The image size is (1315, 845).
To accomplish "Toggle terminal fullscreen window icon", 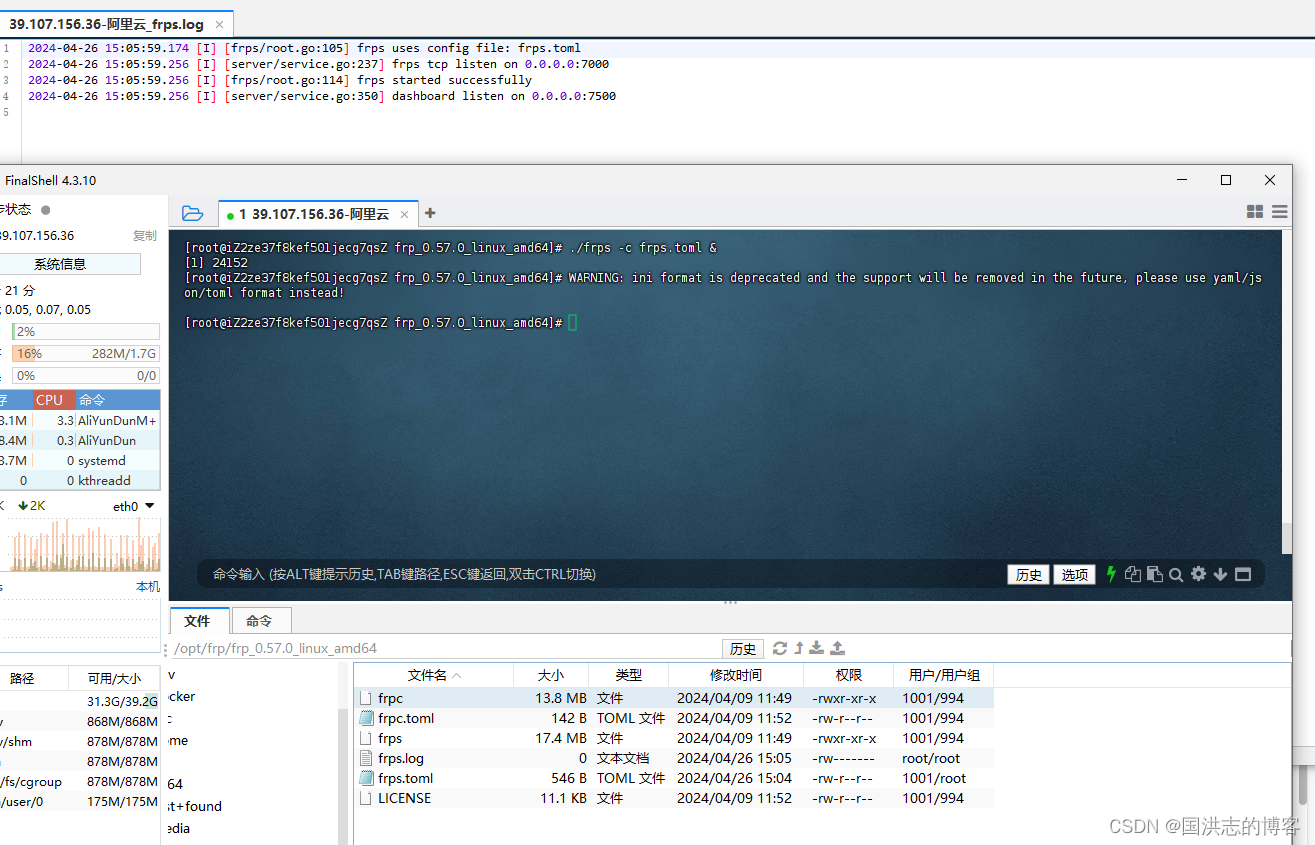I will click(x=1243, y=574).
